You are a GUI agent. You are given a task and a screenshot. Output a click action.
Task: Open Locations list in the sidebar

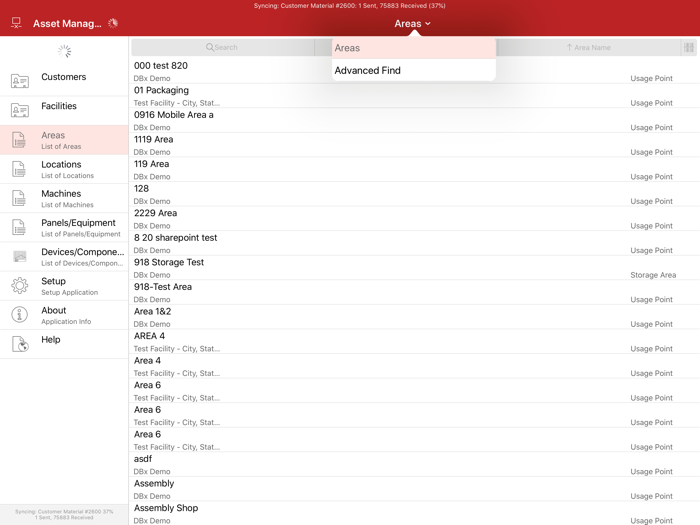[64, 169]
